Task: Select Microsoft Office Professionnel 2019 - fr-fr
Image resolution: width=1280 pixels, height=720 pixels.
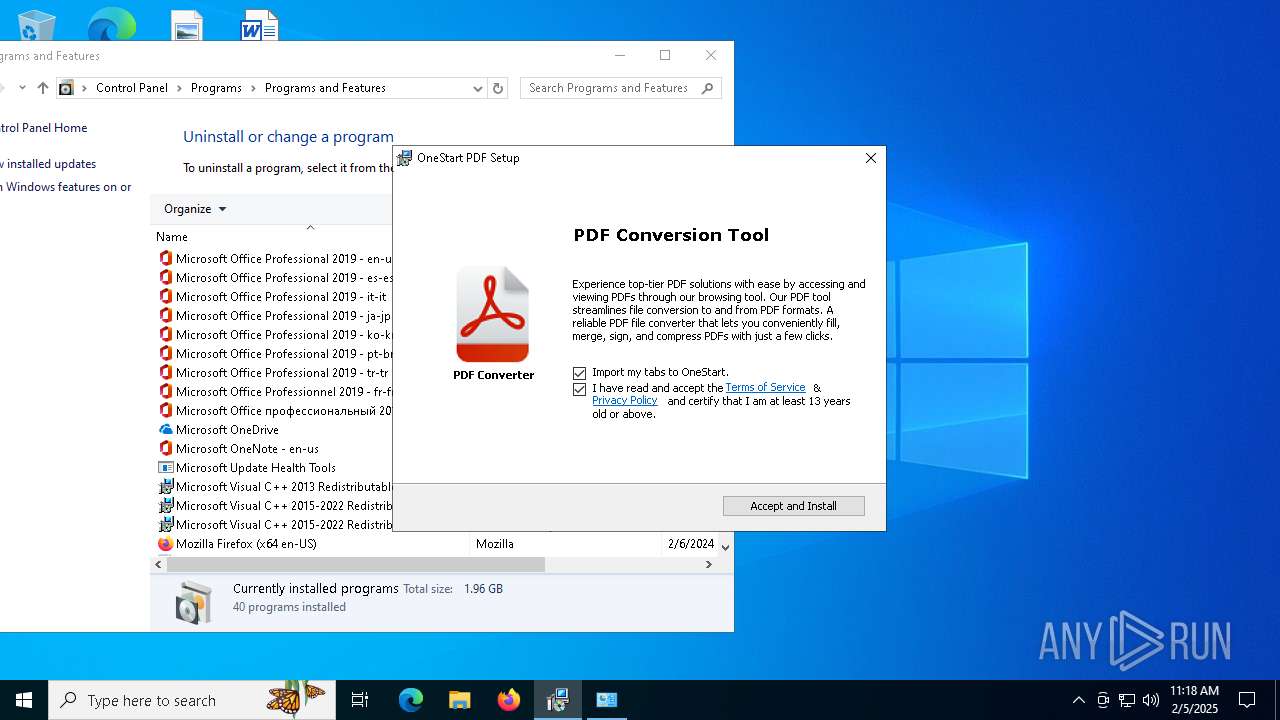Action: (x=274, y=392)
